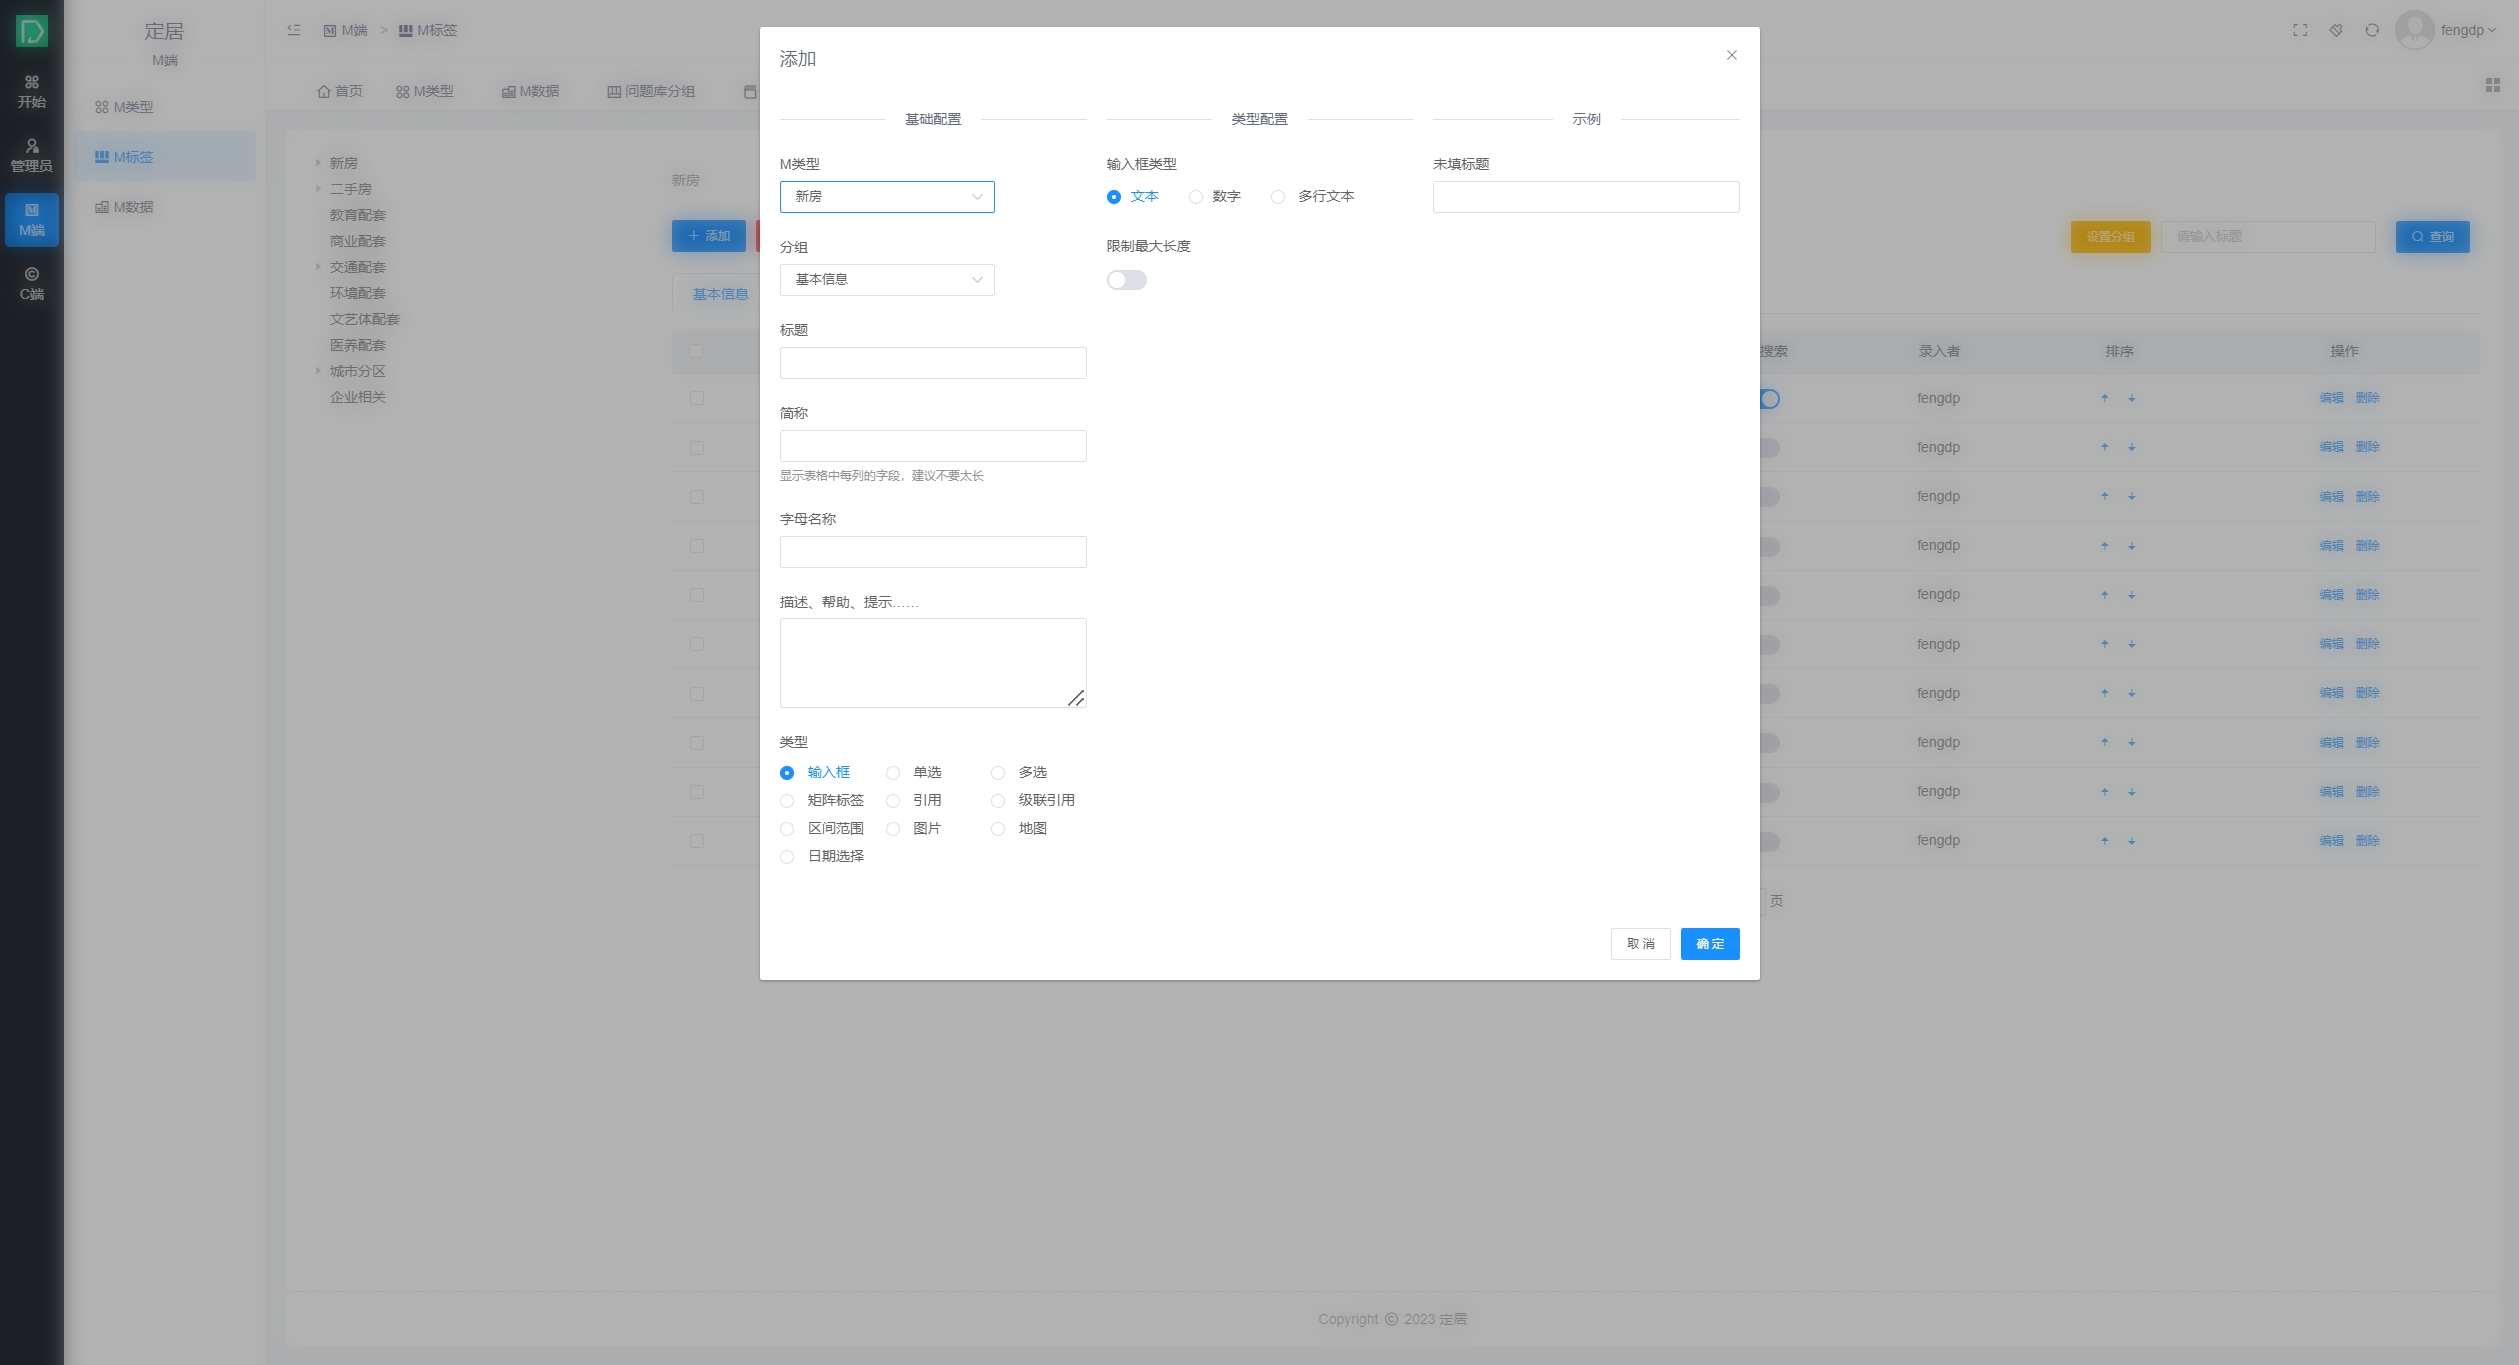Check the table header select-all checkbox
This screenshot has width=2519, height=1365.
click(x=696, y=351)
